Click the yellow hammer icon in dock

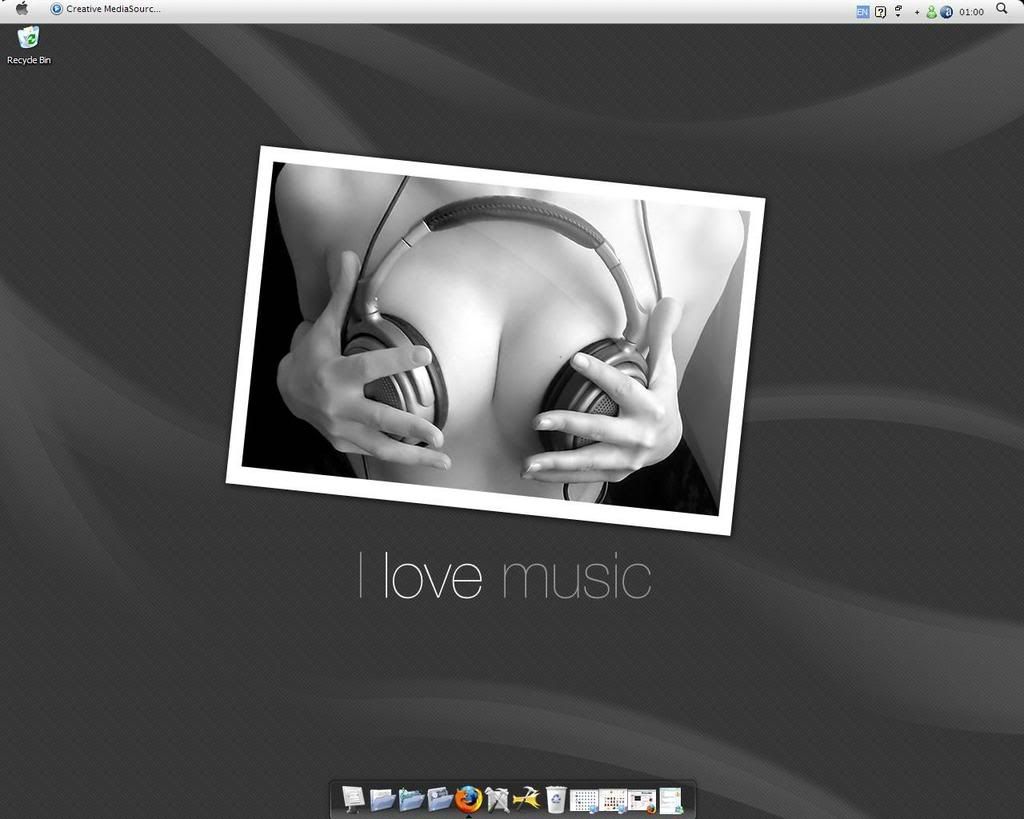coord(526,799)
